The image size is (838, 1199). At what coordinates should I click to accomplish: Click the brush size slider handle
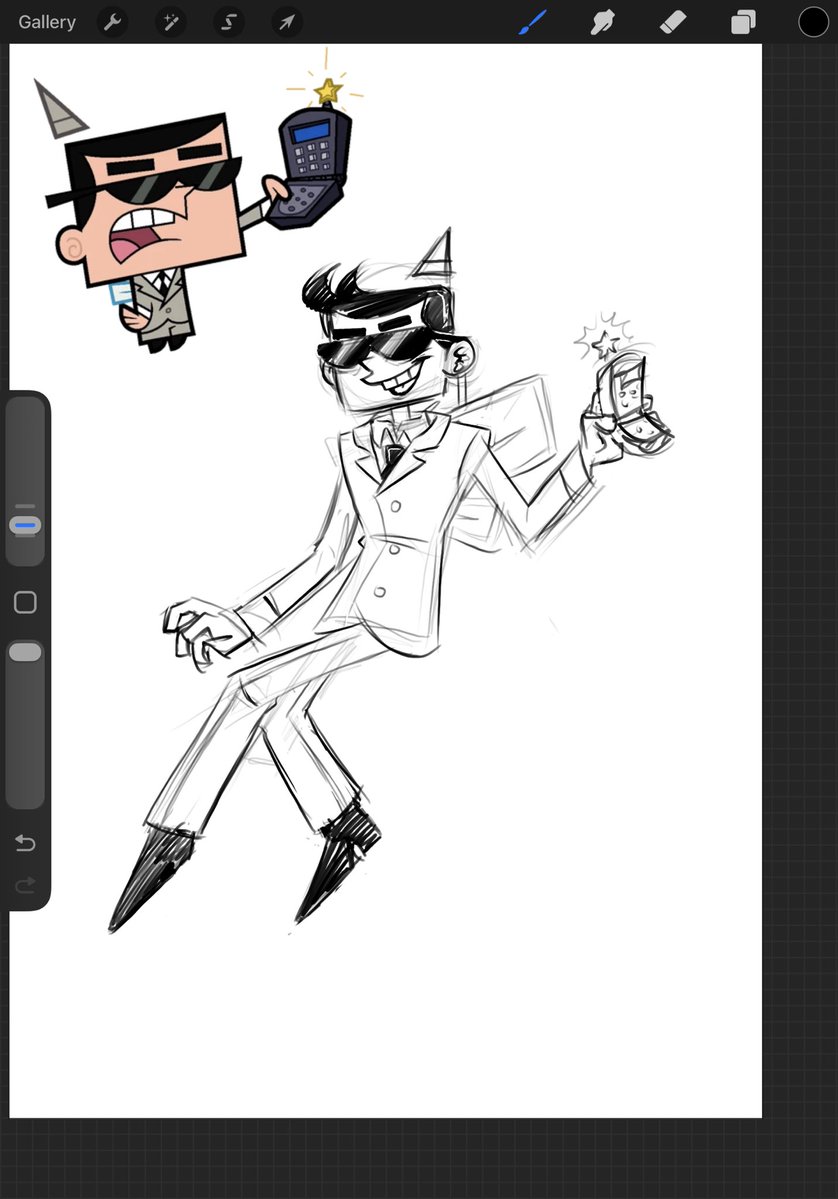[x=25, y=525]
